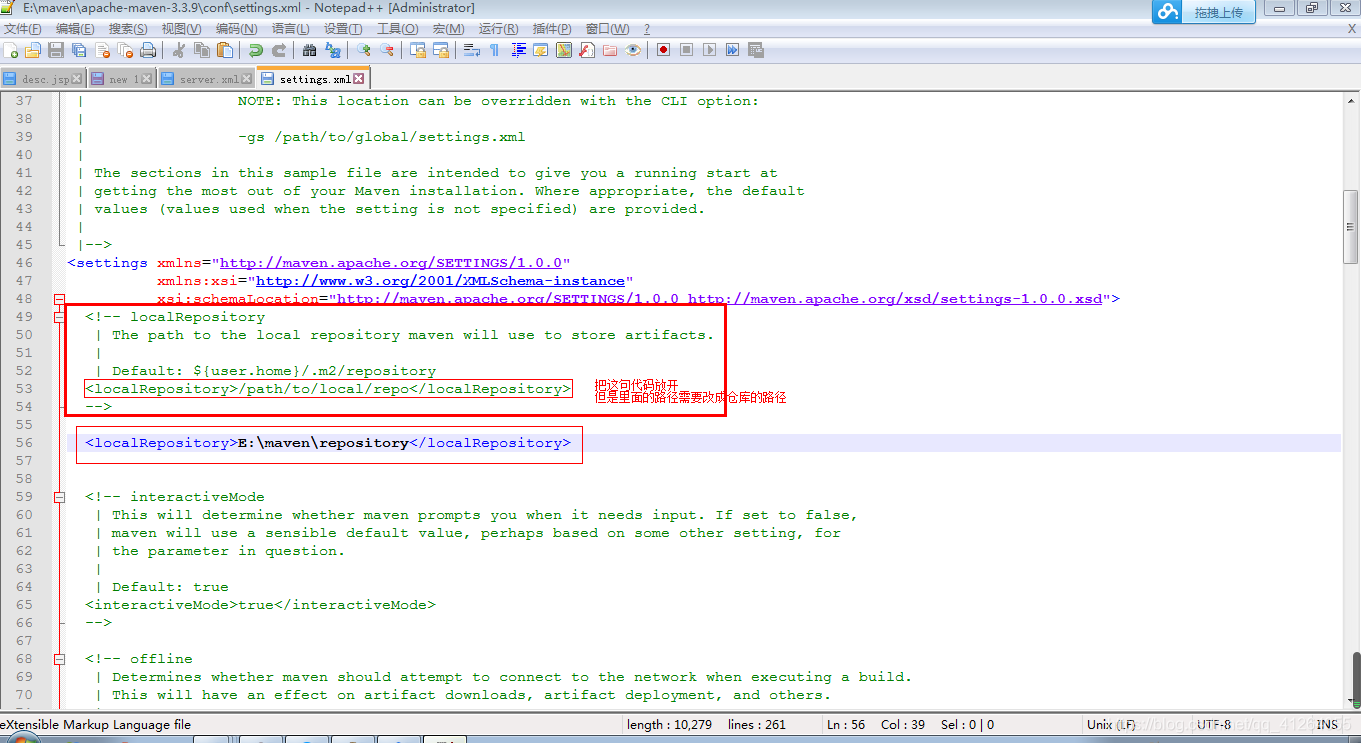1361x743 pixels.
Task: Toggle synchronized horizontal scrolling
Action: click(x=441, y=50)
